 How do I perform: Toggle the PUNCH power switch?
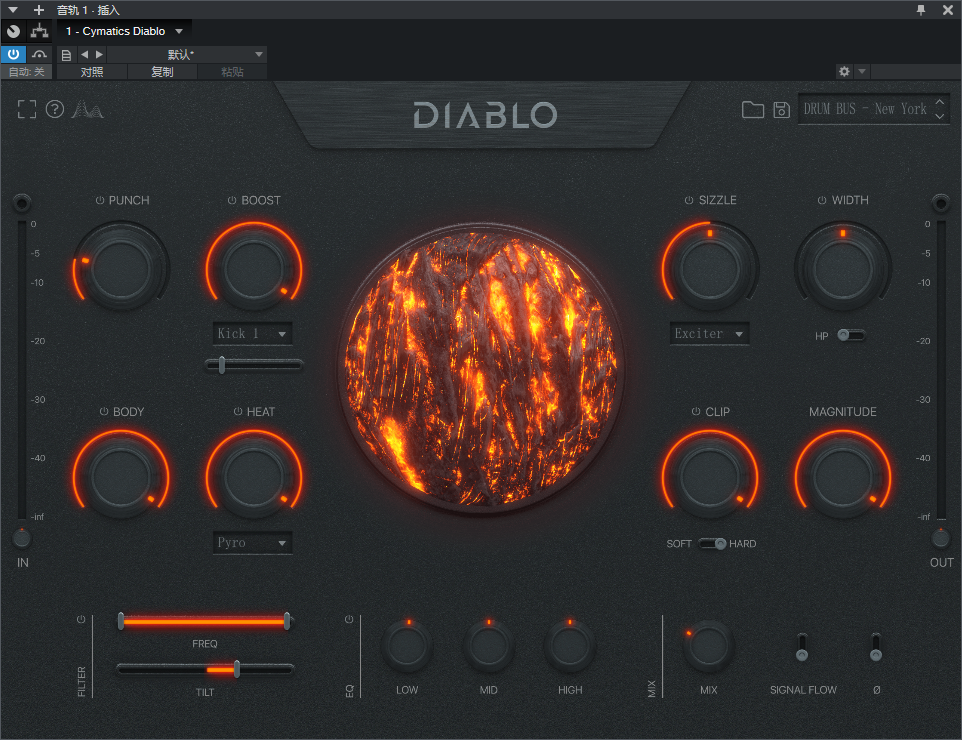tap(99, 201)
